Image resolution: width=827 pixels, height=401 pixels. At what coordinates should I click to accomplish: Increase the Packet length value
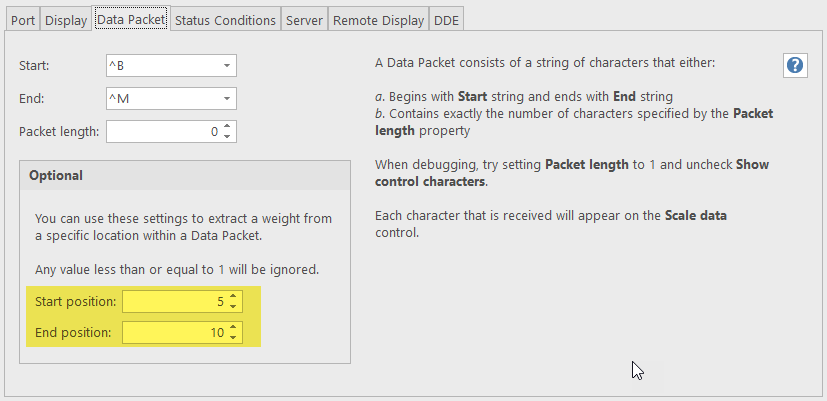228,127
